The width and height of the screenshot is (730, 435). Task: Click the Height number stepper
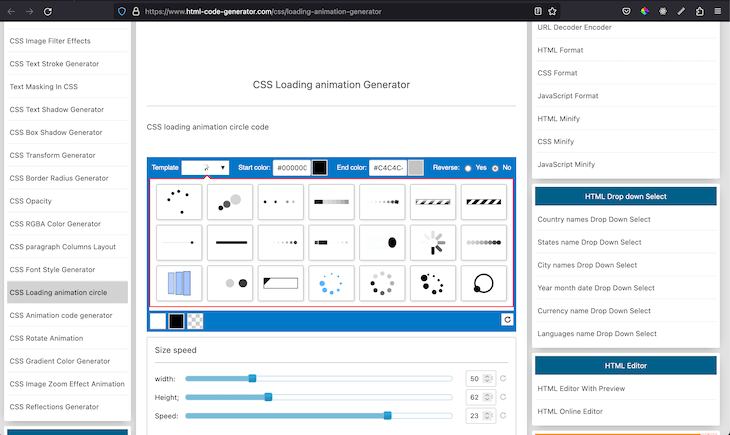(x=488, y=397)
